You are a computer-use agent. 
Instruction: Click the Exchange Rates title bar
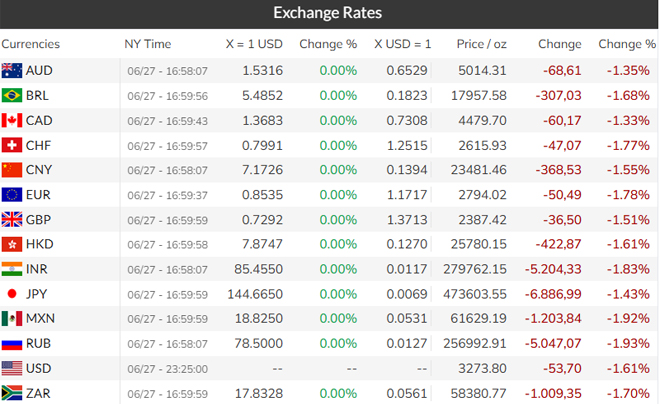click(x=329, y=14)
